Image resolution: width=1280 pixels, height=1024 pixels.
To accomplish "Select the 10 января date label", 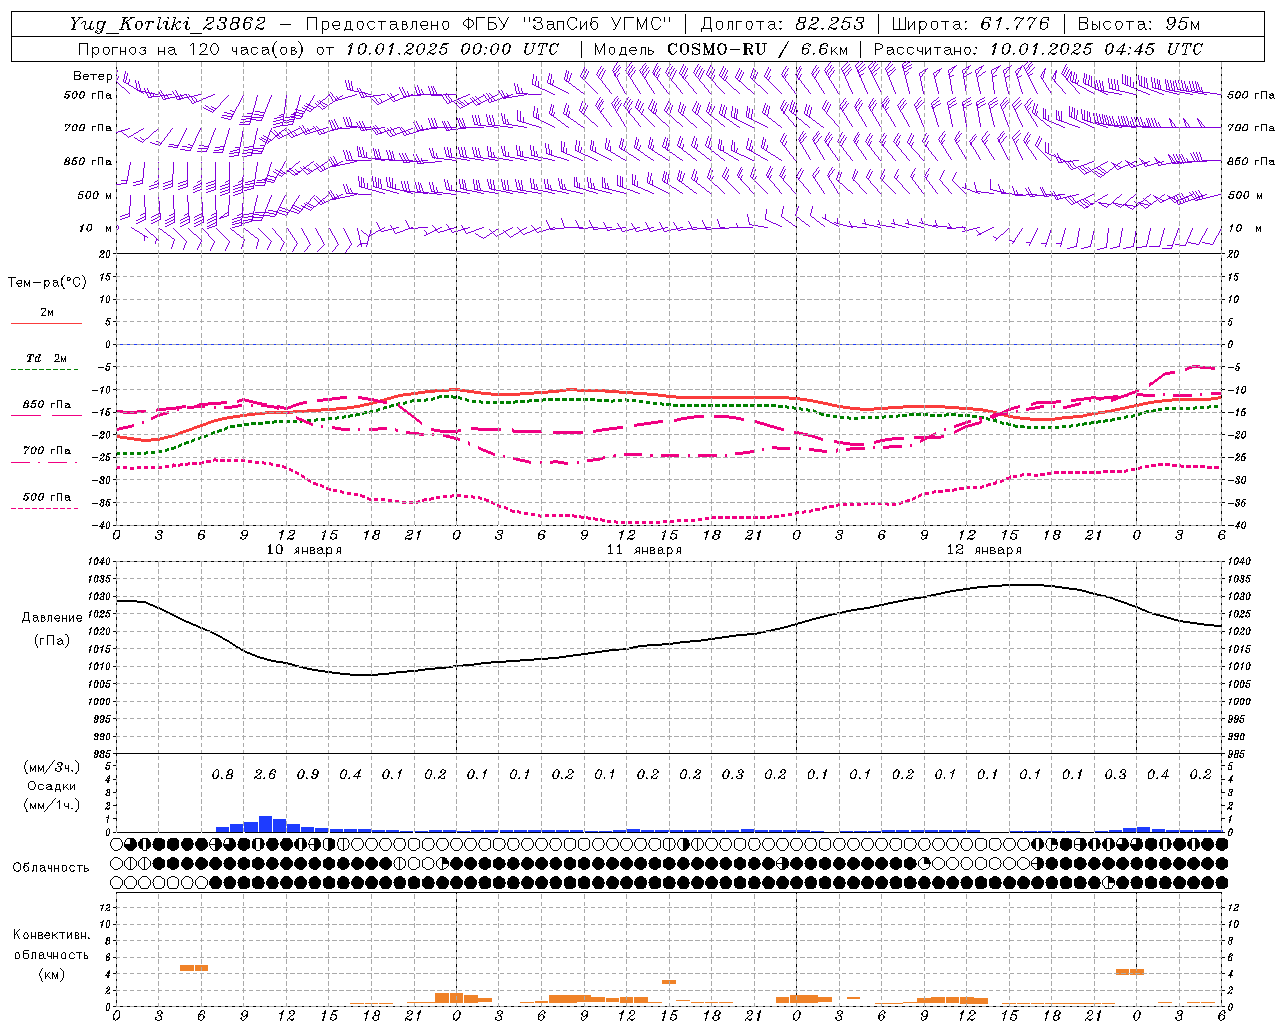I will tap(304, 550).
